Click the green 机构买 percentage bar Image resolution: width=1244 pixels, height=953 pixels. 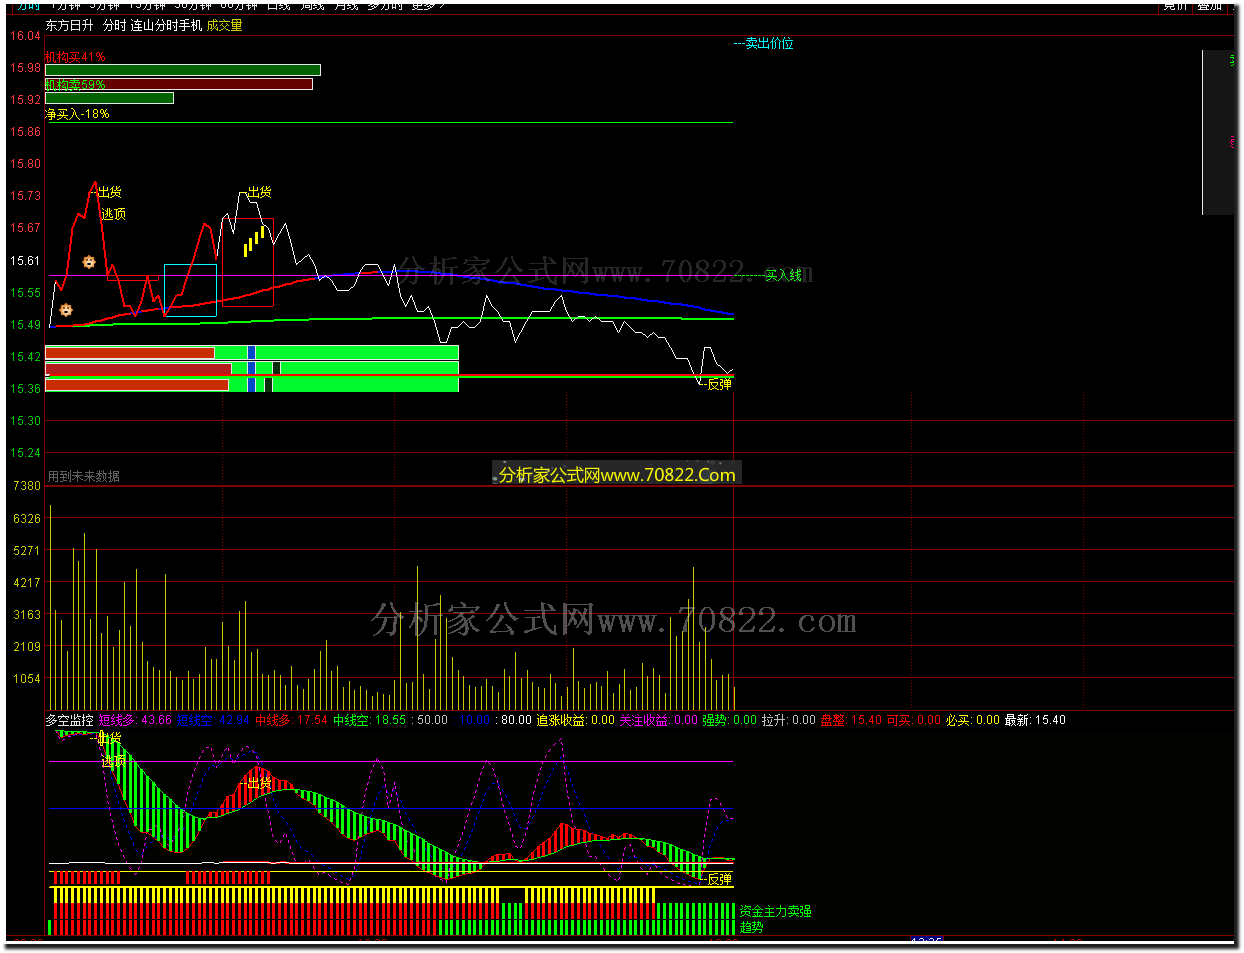tap(183, 70)
